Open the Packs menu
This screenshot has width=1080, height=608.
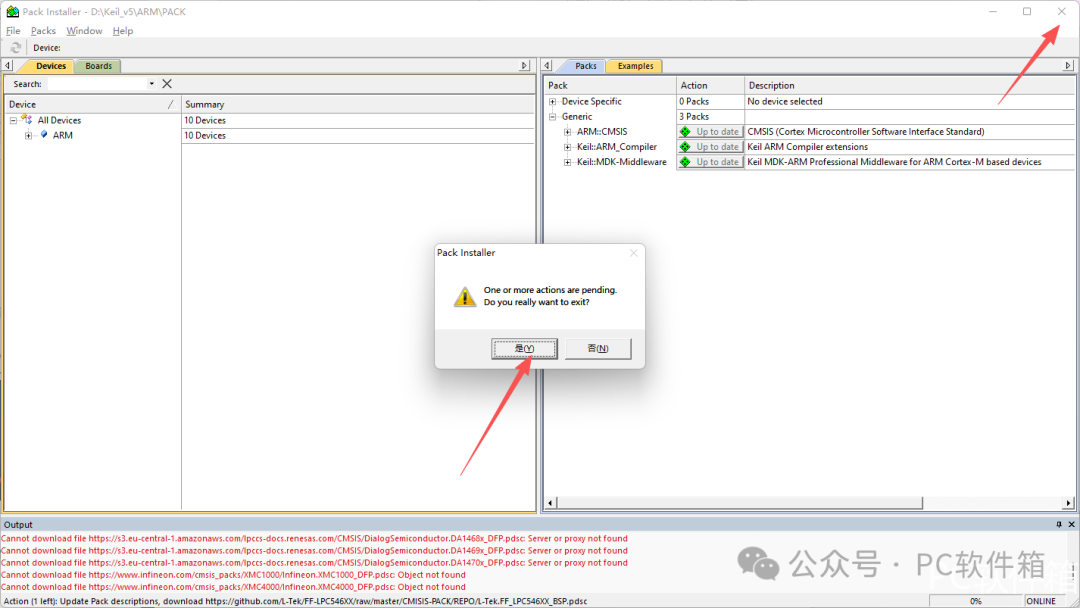(43, 31)
